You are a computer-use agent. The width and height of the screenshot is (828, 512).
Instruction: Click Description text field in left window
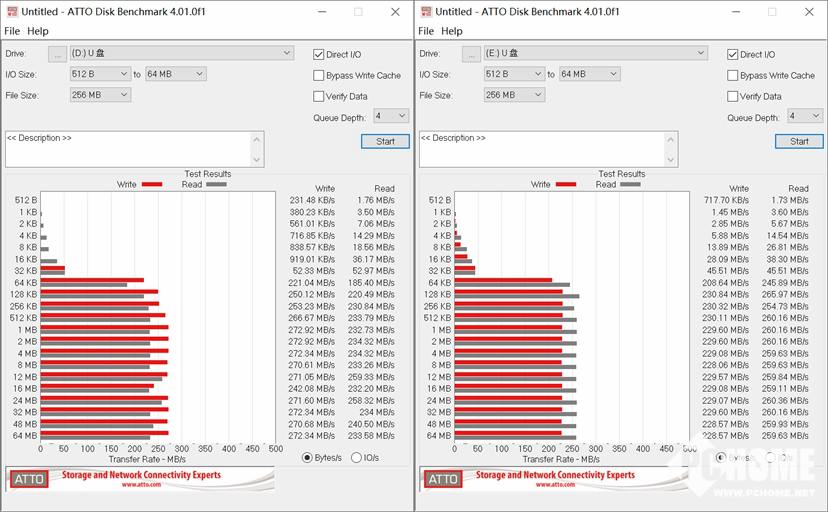128,149
